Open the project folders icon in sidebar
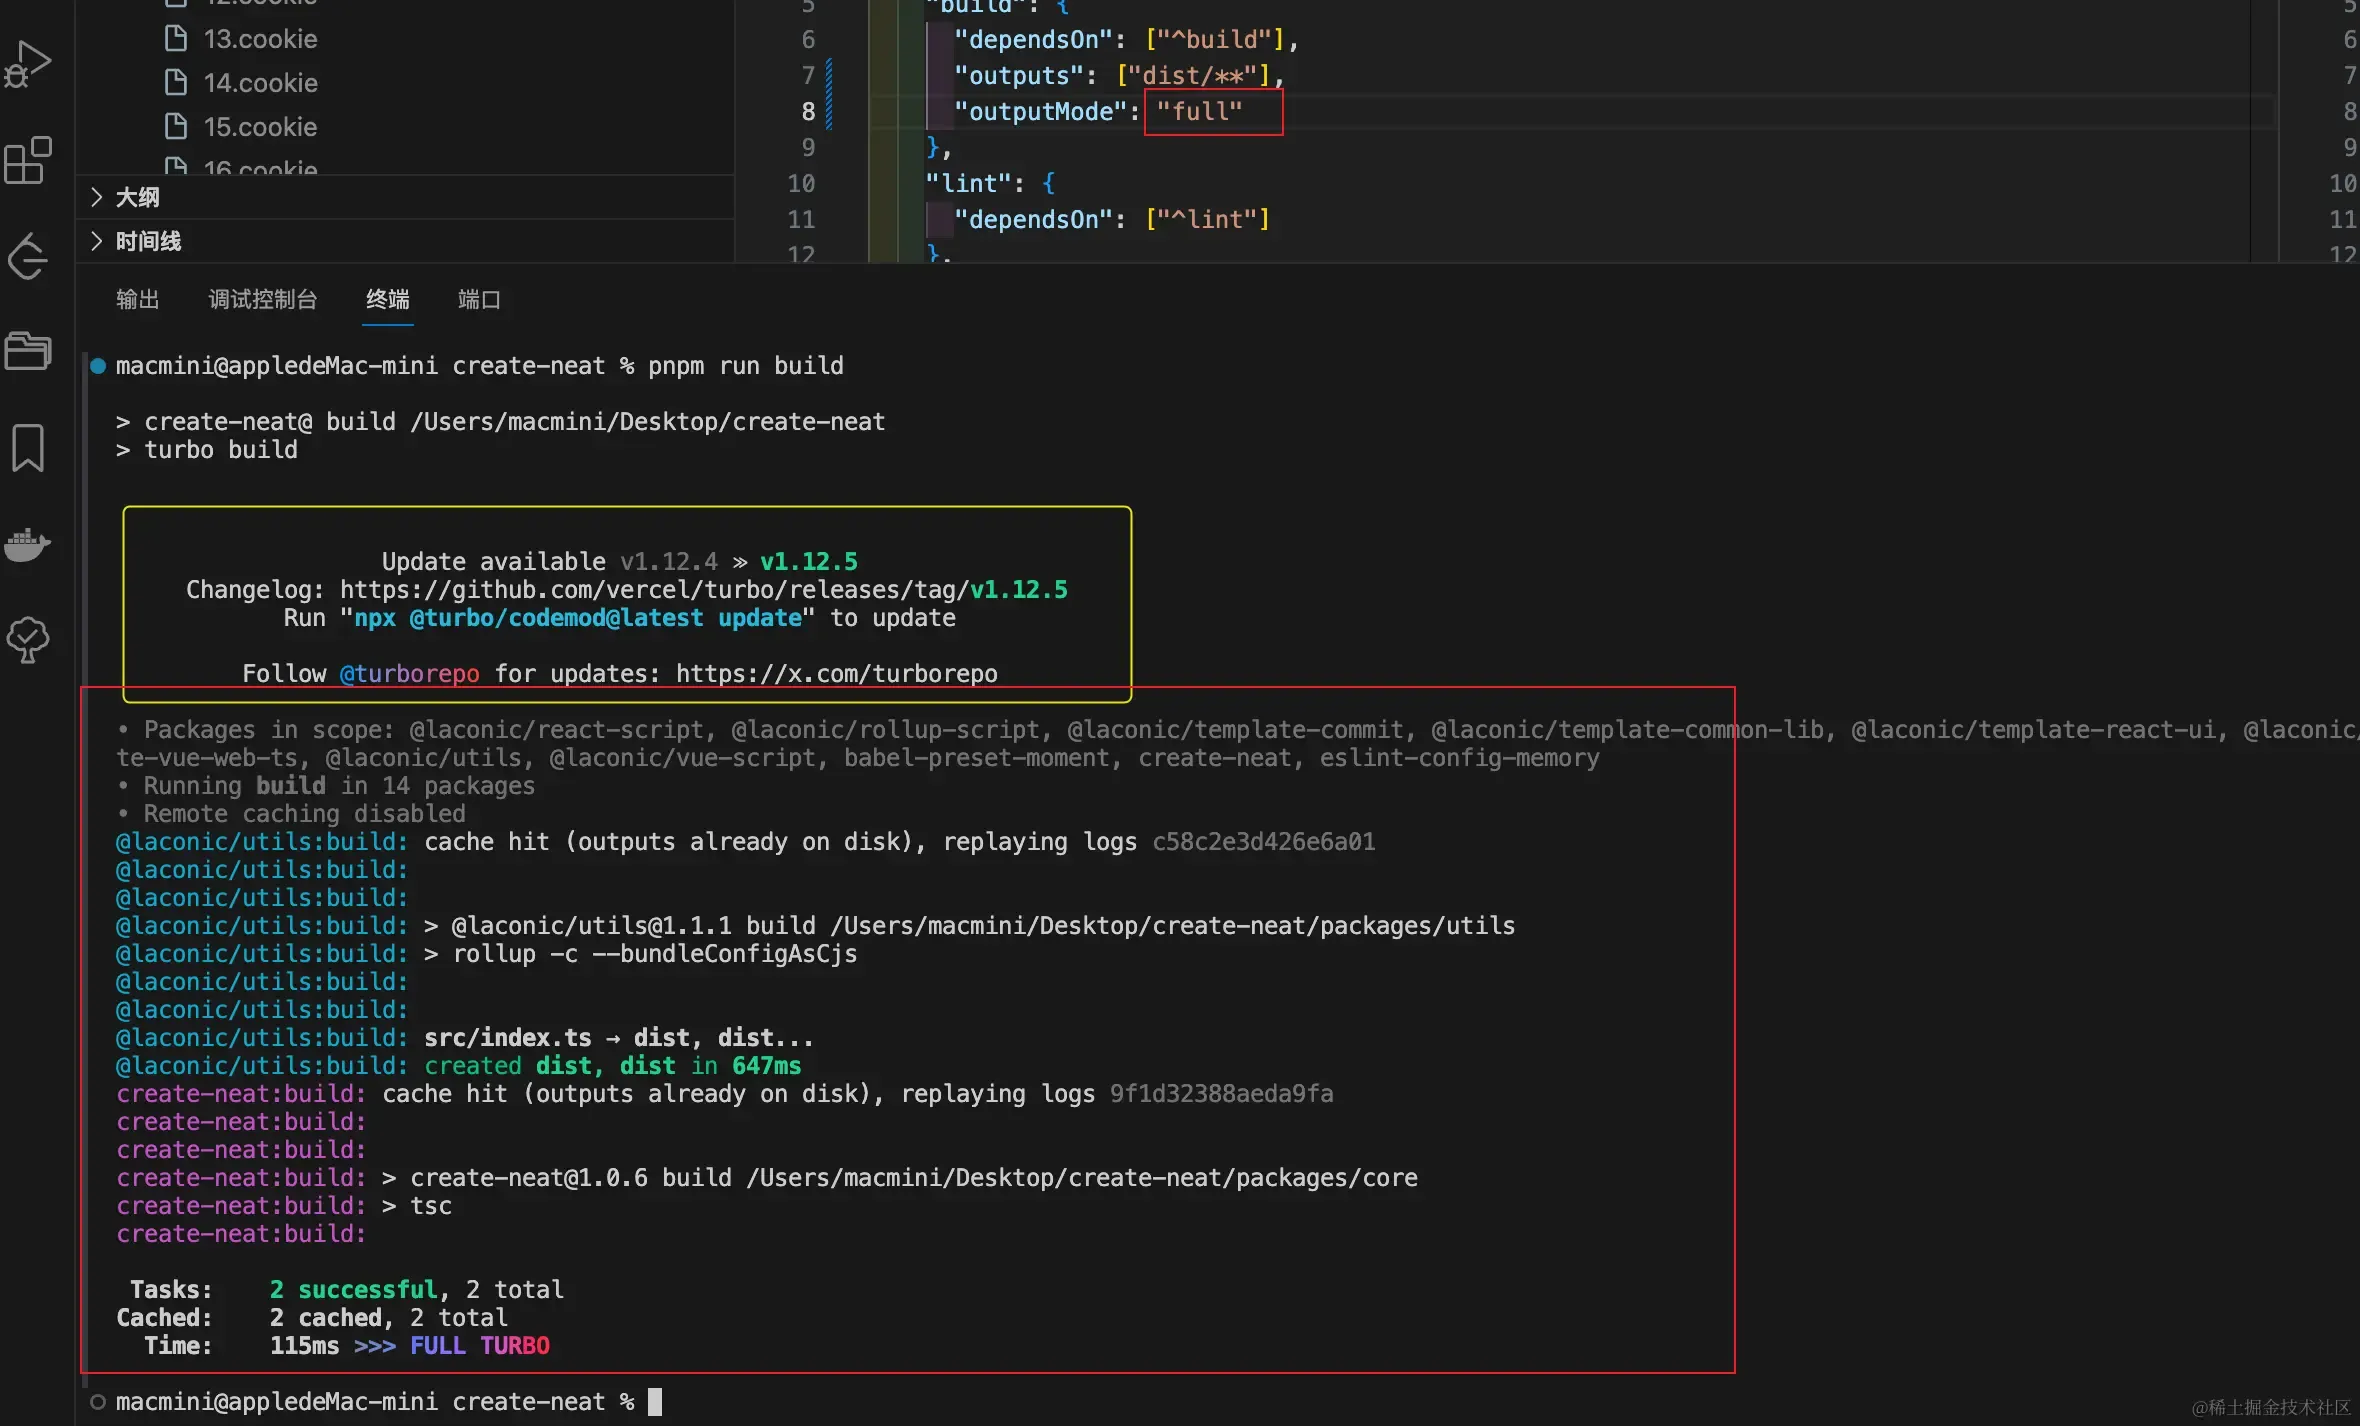Screen dimensions: 2360x1426 (x=28, y=350)
